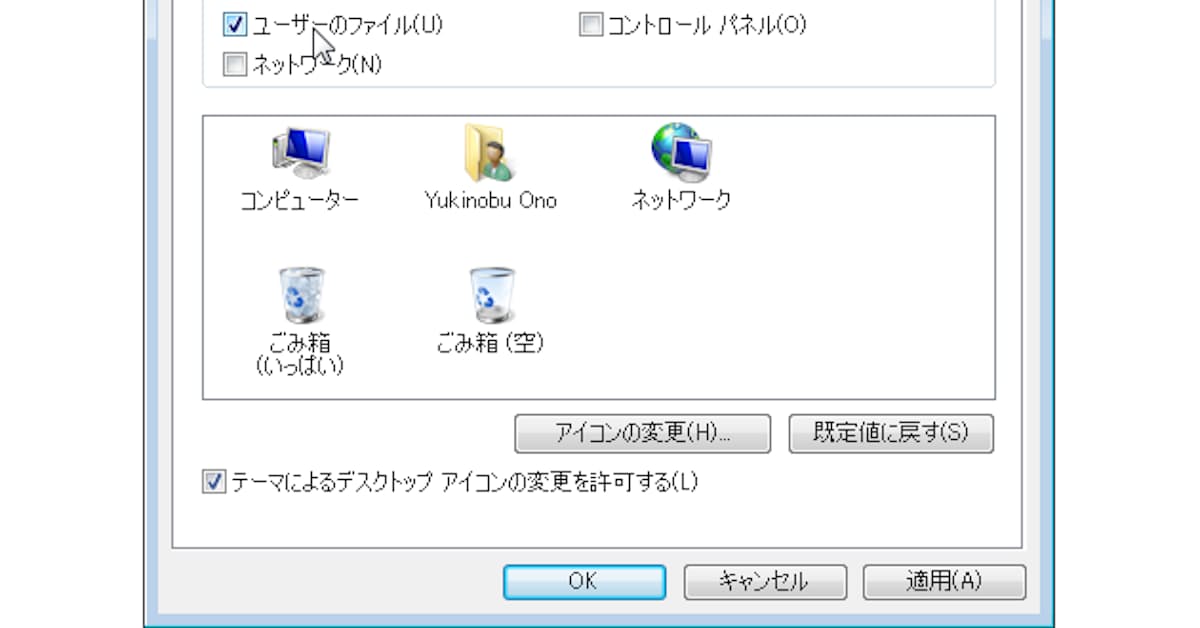Apply changes with the 適用(A) button

point(944,581)
